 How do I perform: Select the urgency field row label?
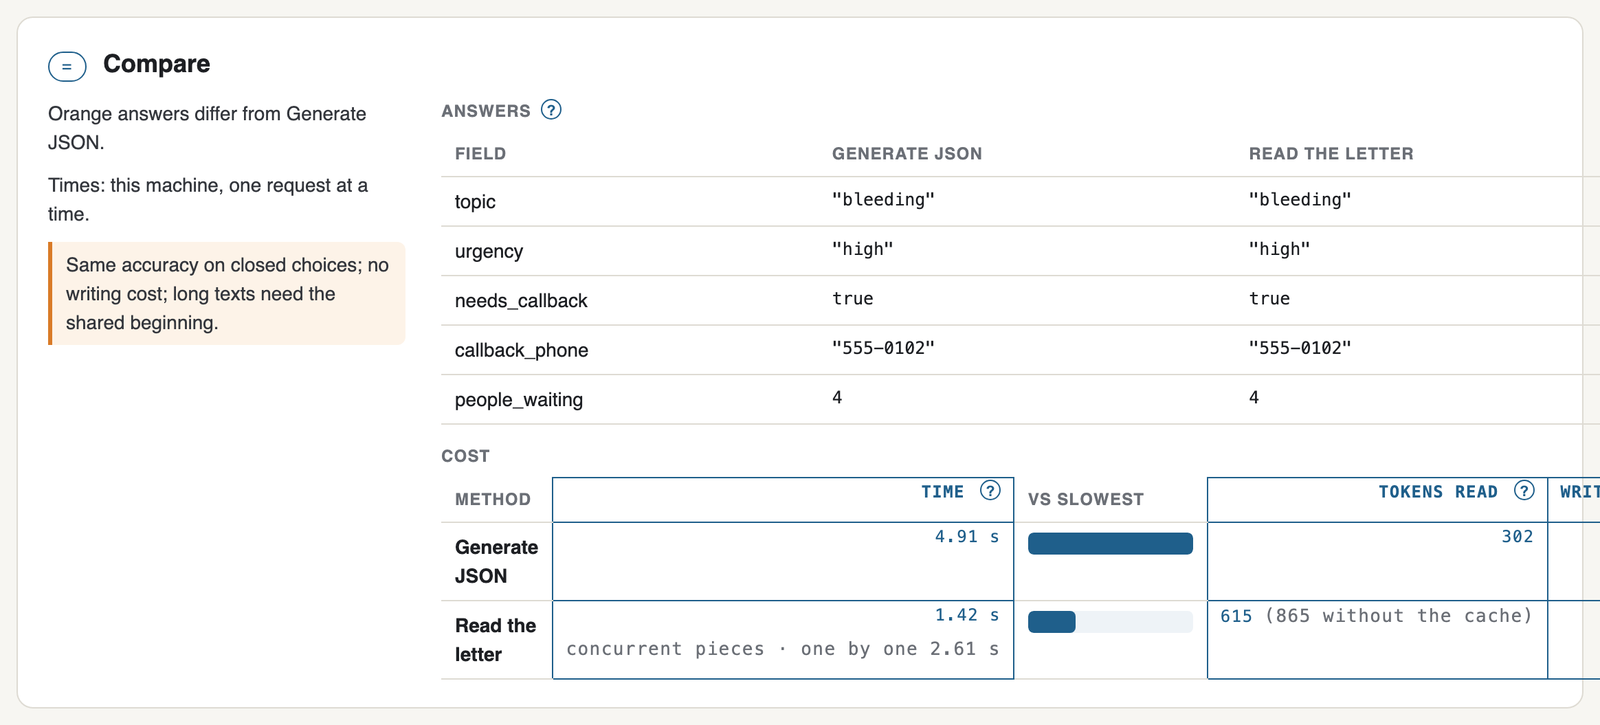(489, 251)
